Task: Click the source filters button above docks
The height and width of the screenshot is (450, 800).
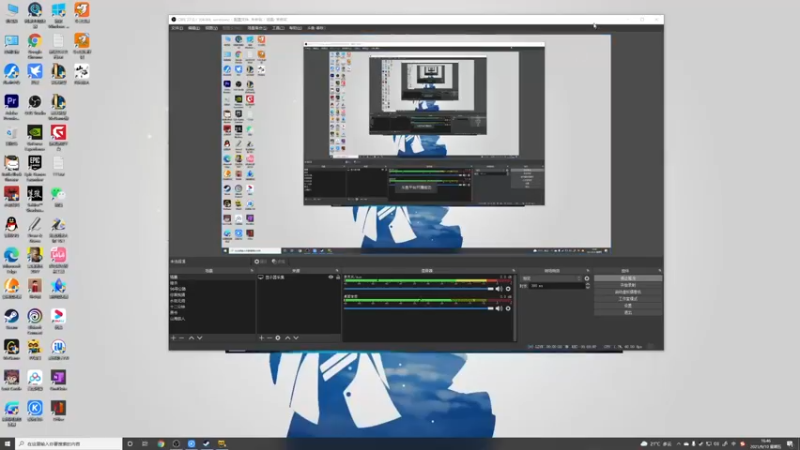Action: [279, 261]
